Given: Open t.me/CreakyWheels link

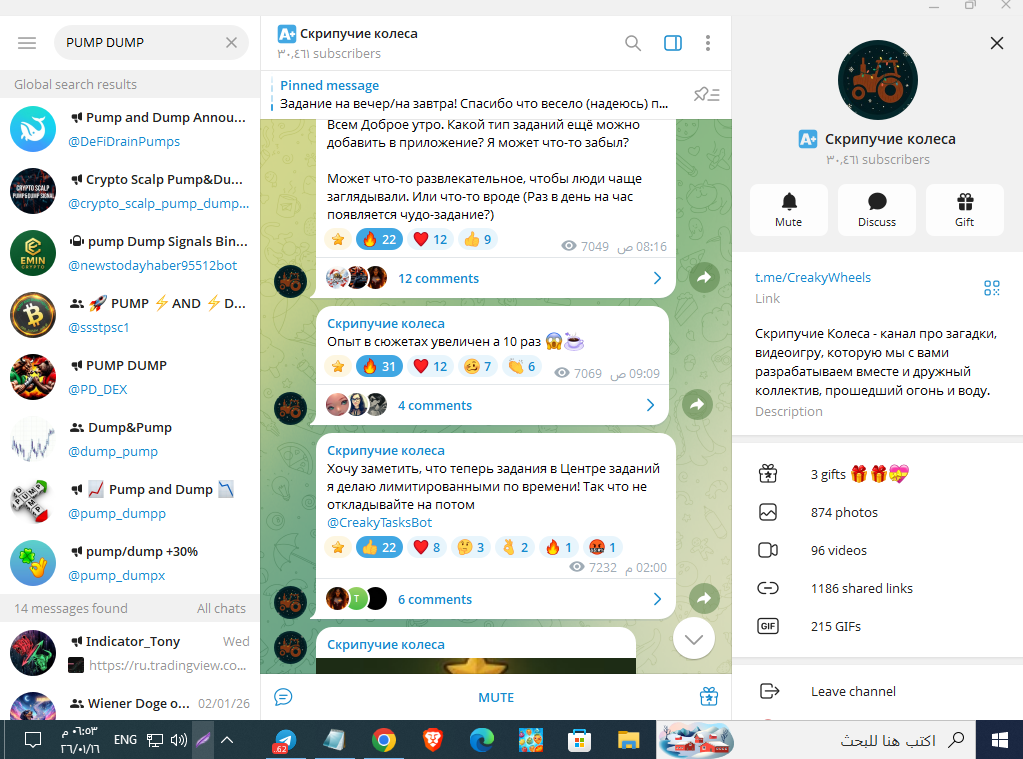Looking at the screenshot, I should coord(813,277).
